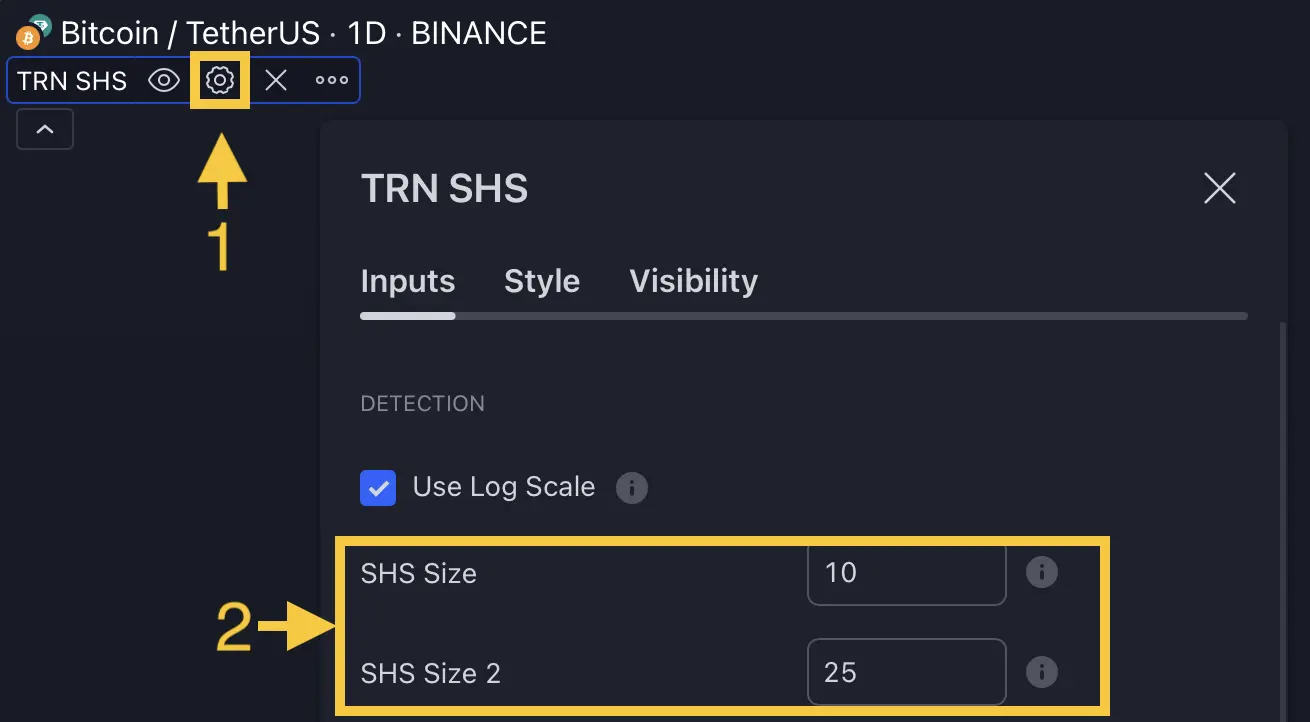Uncheck the Use Log Scale checkbox
Image resolution: width=1310 pixels, height=722 pixels.
pos(378,488)
